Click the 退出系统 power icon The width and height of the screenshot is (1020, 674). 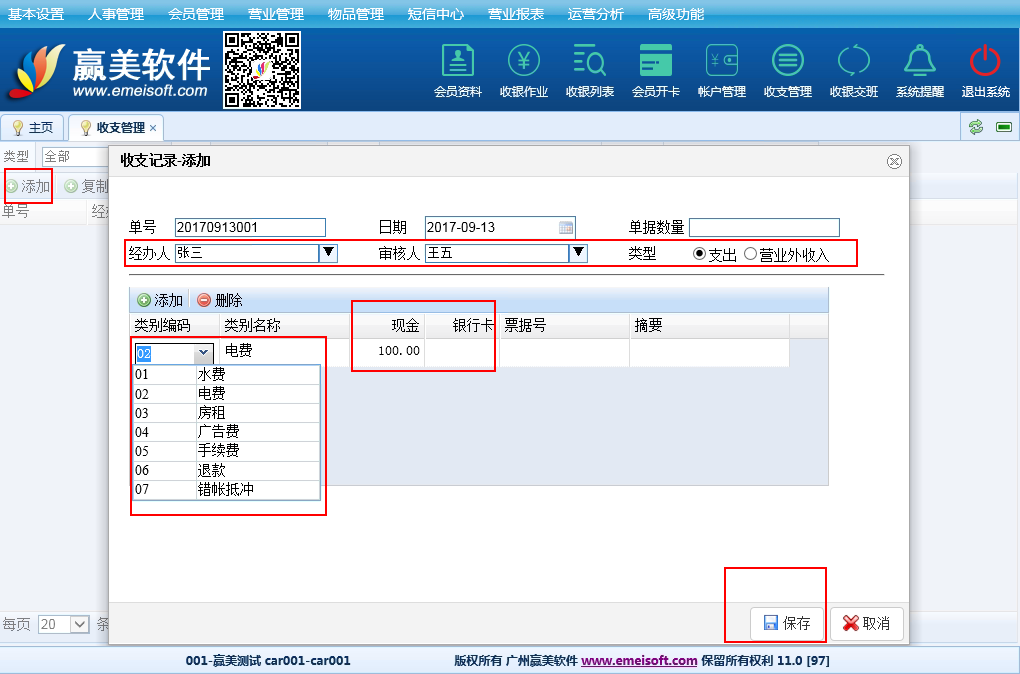click(x=985, y=62)
